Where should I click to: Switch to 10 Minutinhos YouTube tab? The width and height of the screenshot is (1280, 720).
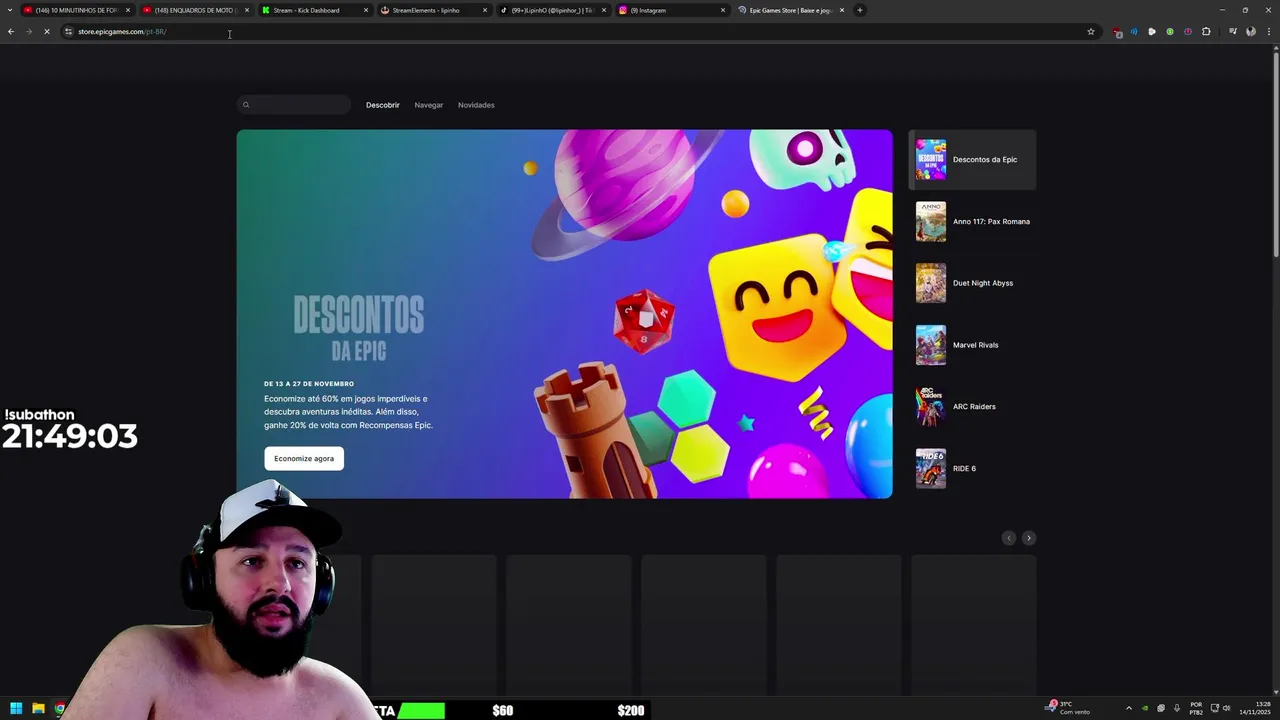point(78,10)
